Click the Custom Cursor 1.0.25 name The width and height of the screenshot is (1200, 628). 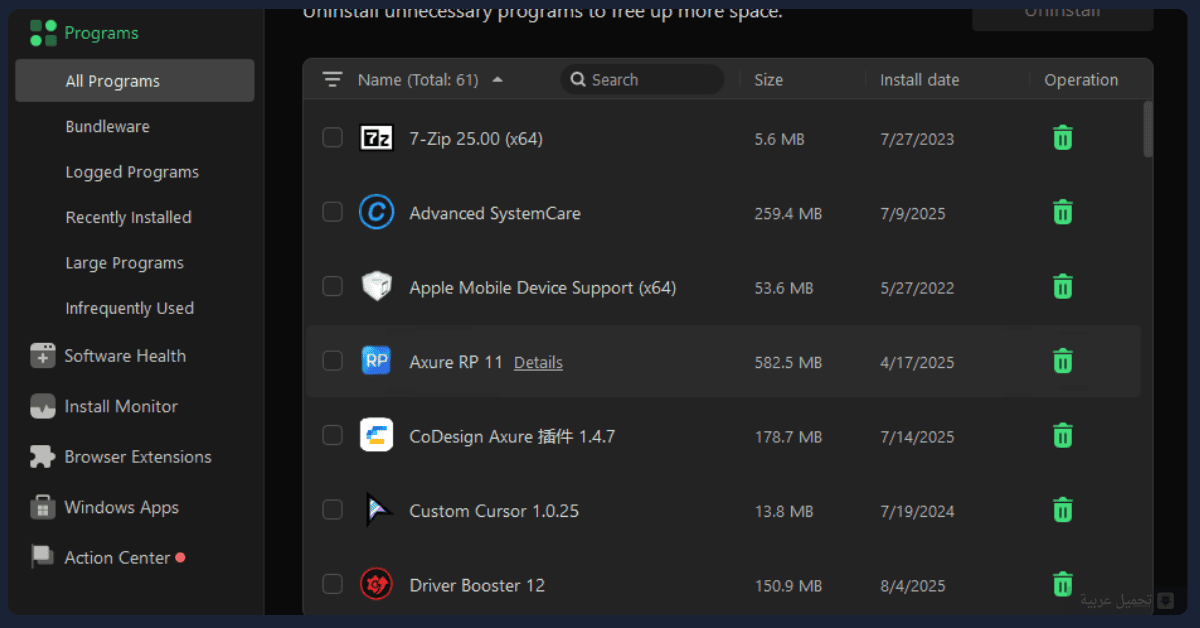(x=494, y=511)
